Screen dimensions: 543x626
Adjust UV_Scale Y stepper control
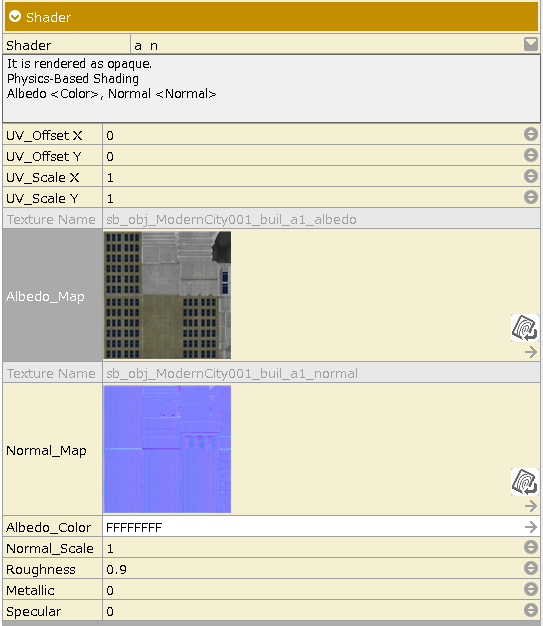point(531,197)
